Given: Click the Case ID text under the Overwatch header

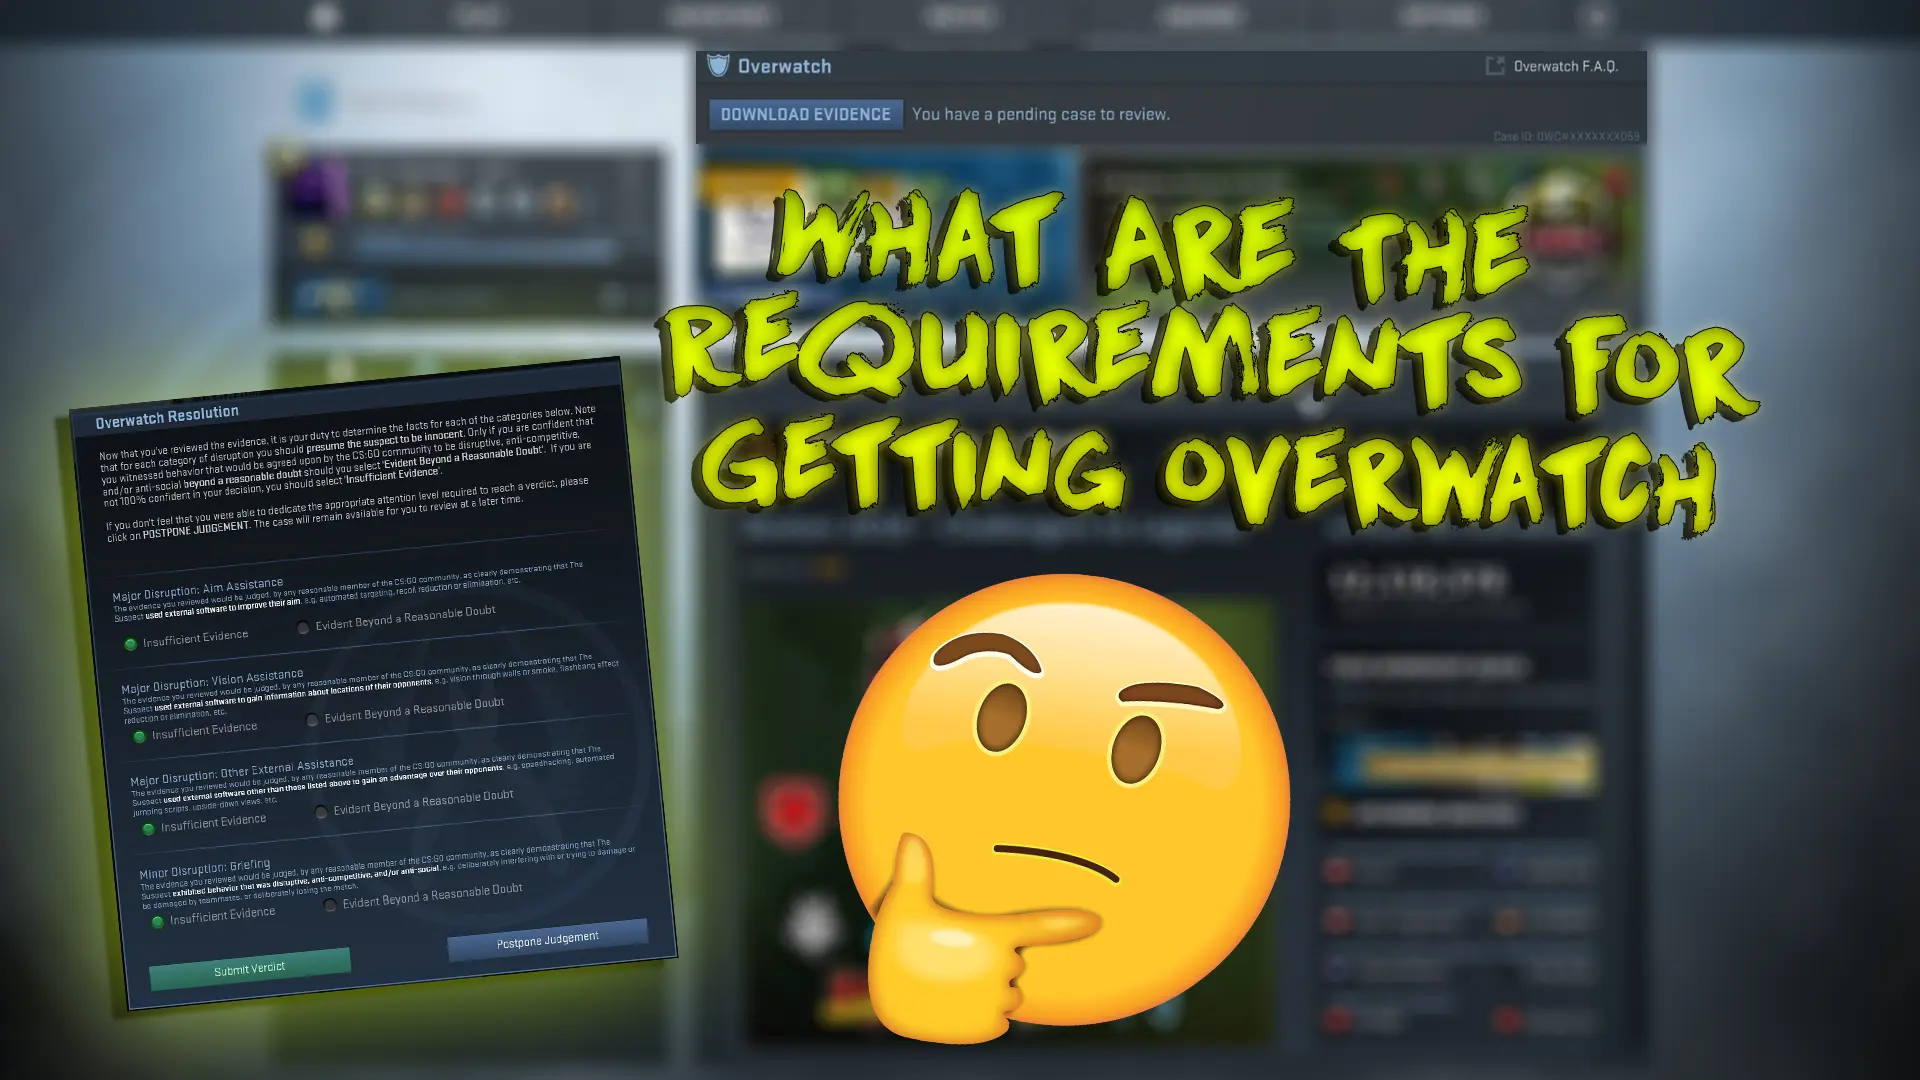Looking at the screenshot, I should point(1566,136).
